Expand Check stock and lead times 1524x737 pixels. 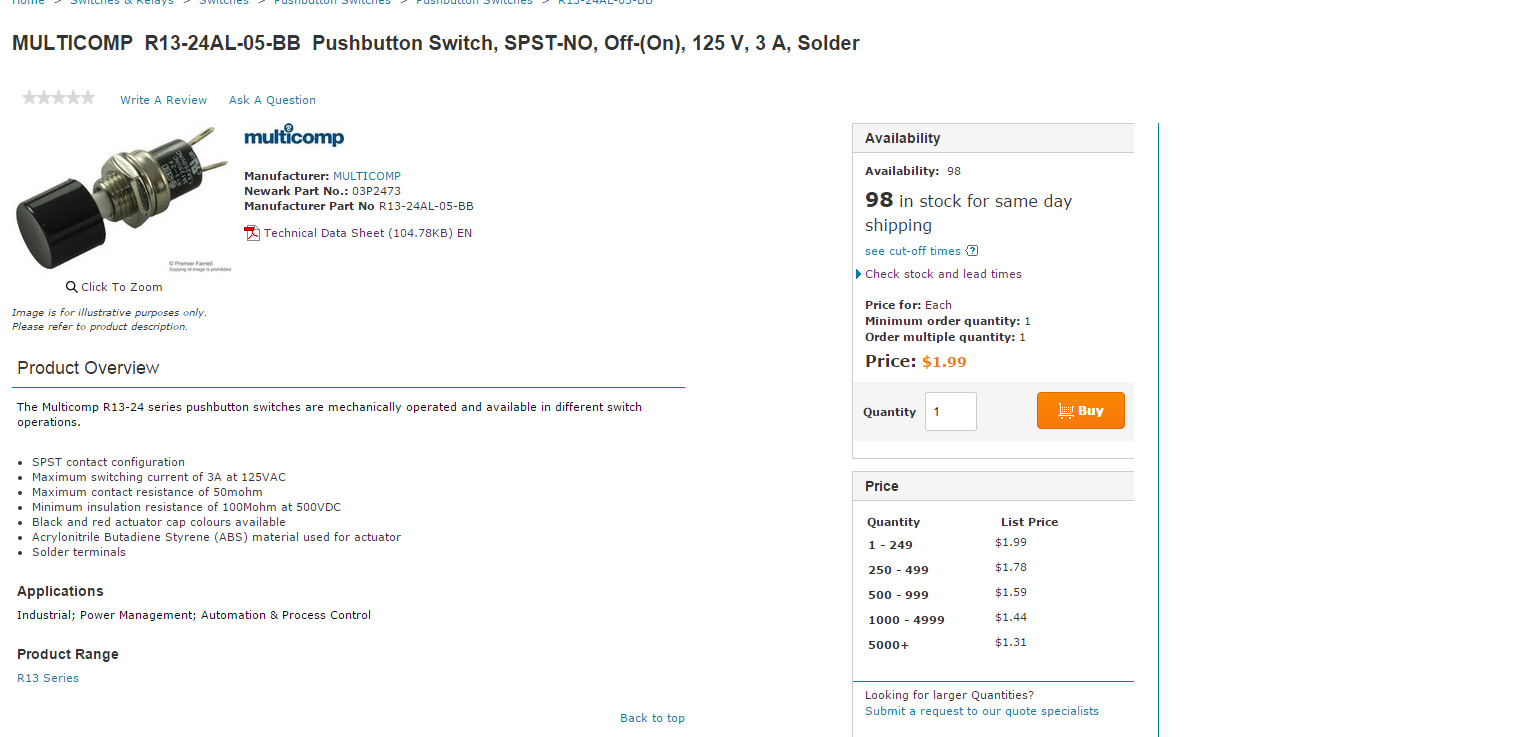(x=943, y=274)
